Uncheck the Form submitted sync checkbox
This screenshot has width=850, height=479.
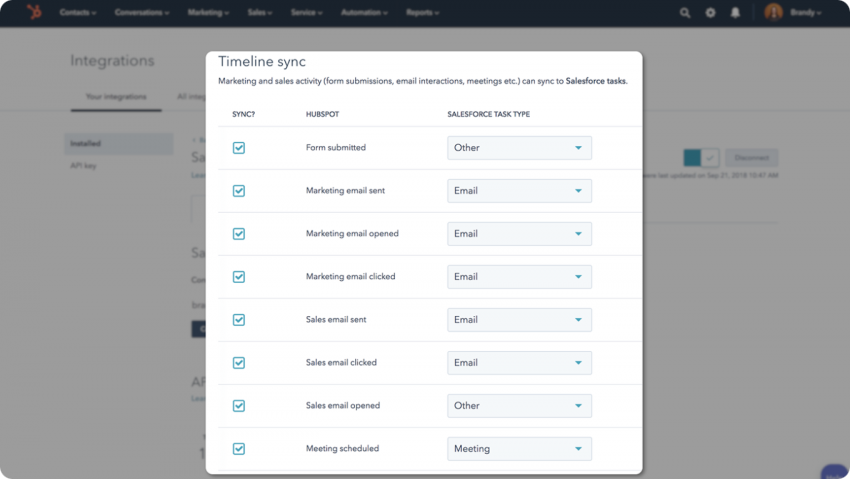[239, 148]
